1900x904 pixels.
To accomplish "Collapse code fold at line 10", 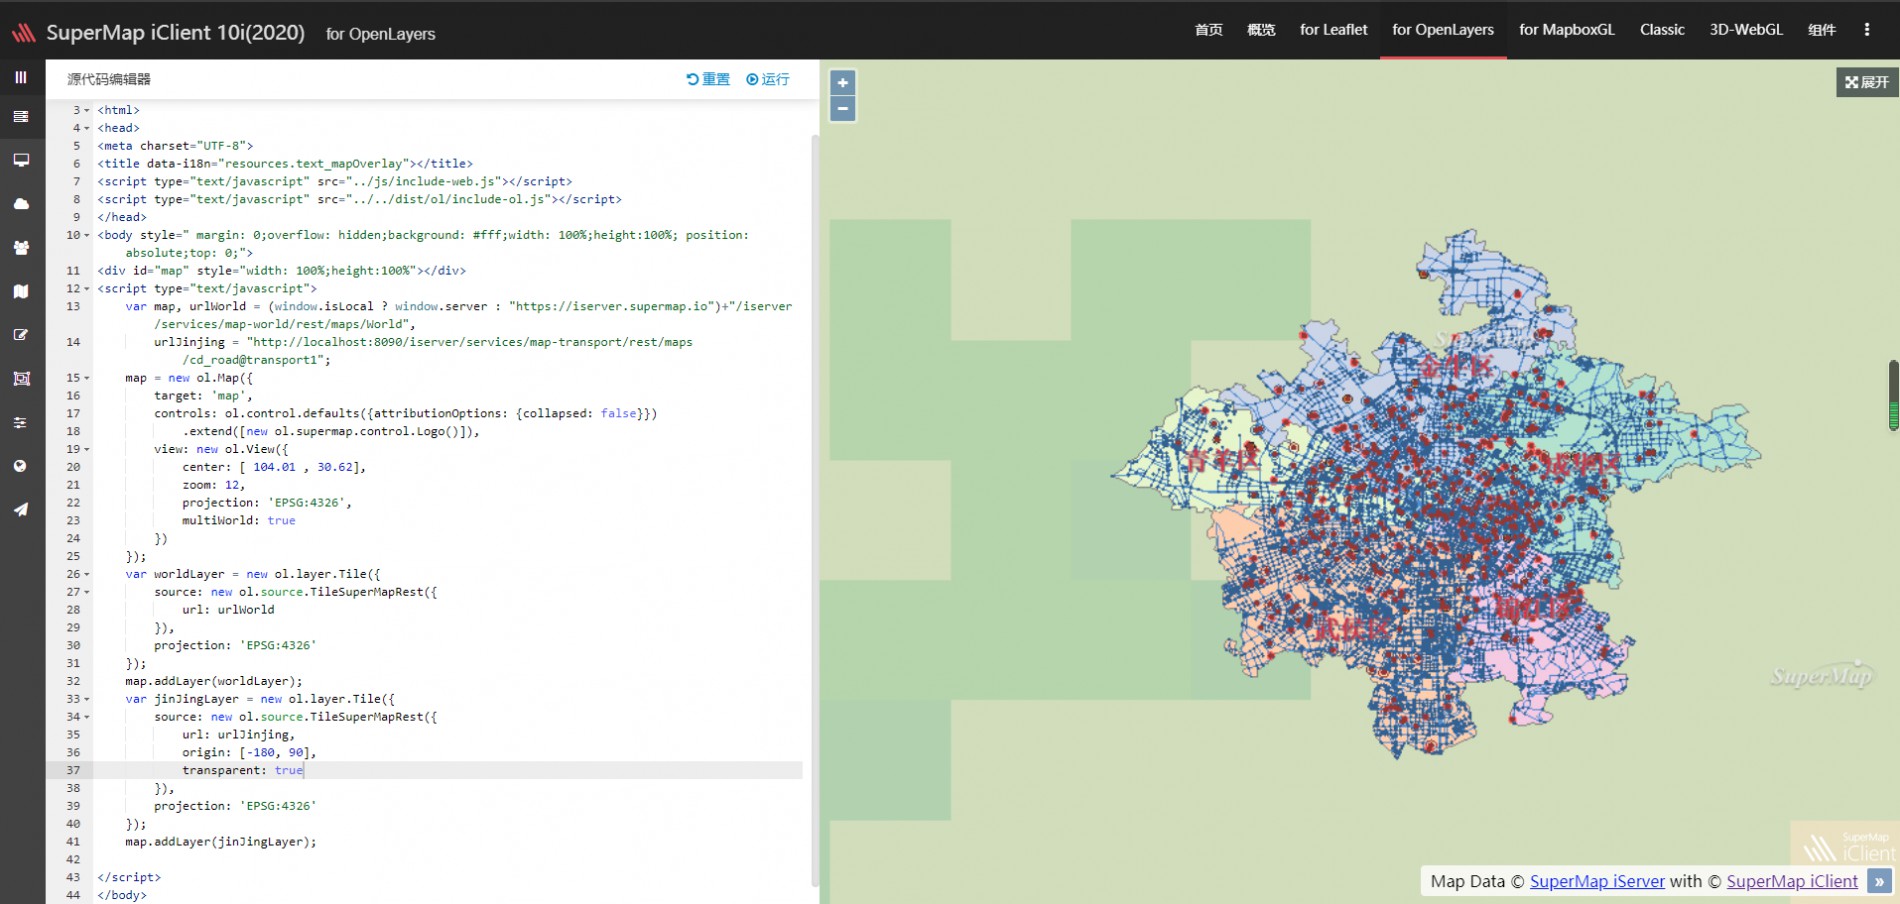I will tap(87, 235).
